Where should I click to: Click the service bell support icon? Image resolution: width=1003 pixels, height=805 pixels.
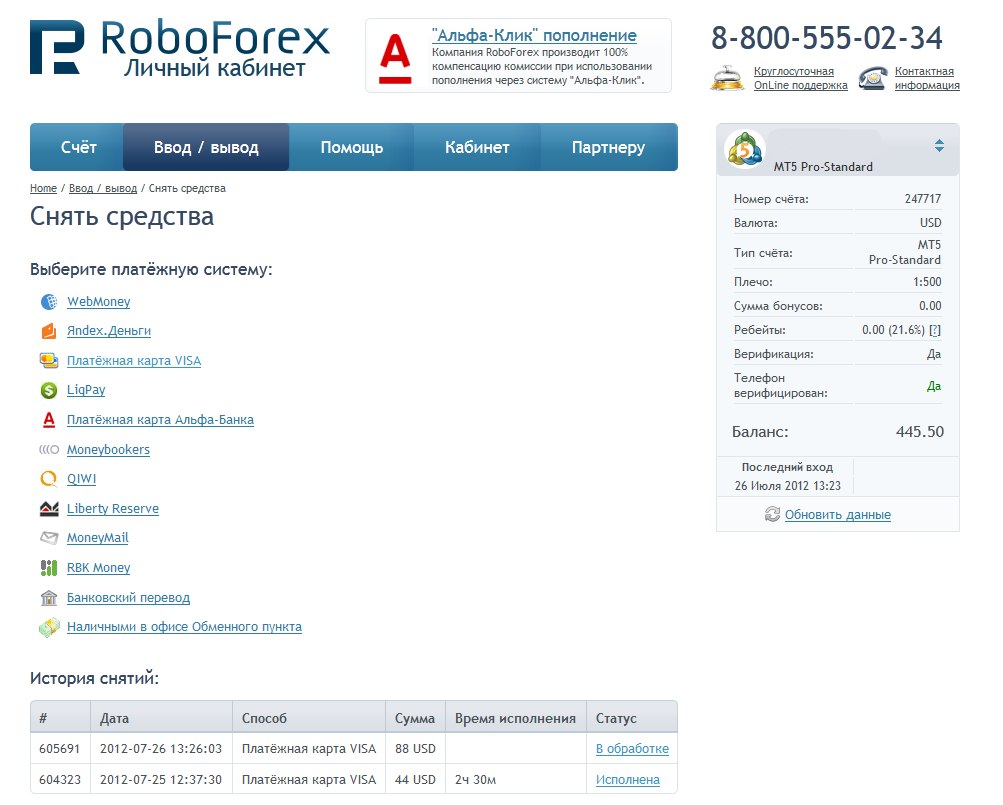pos(727,78)
